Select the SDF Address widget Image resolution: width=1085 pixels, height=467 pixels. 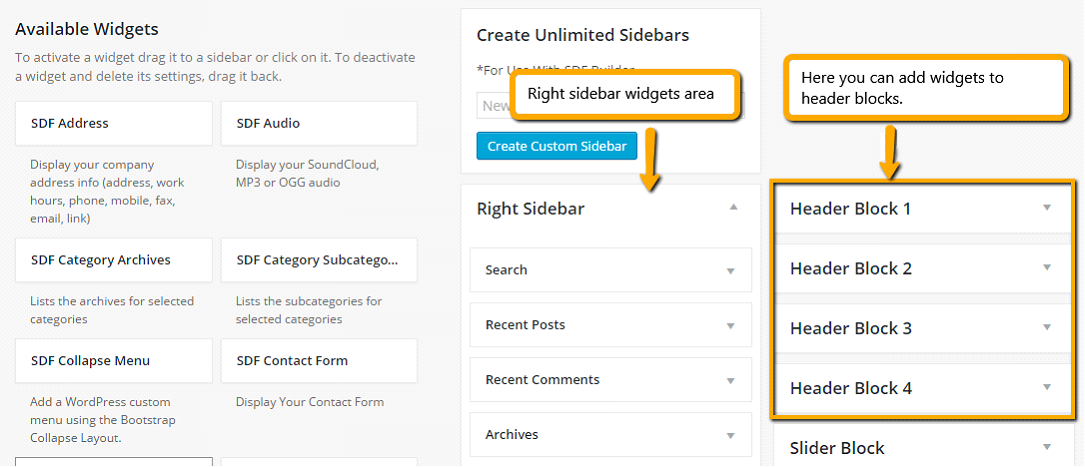[113, 124]
